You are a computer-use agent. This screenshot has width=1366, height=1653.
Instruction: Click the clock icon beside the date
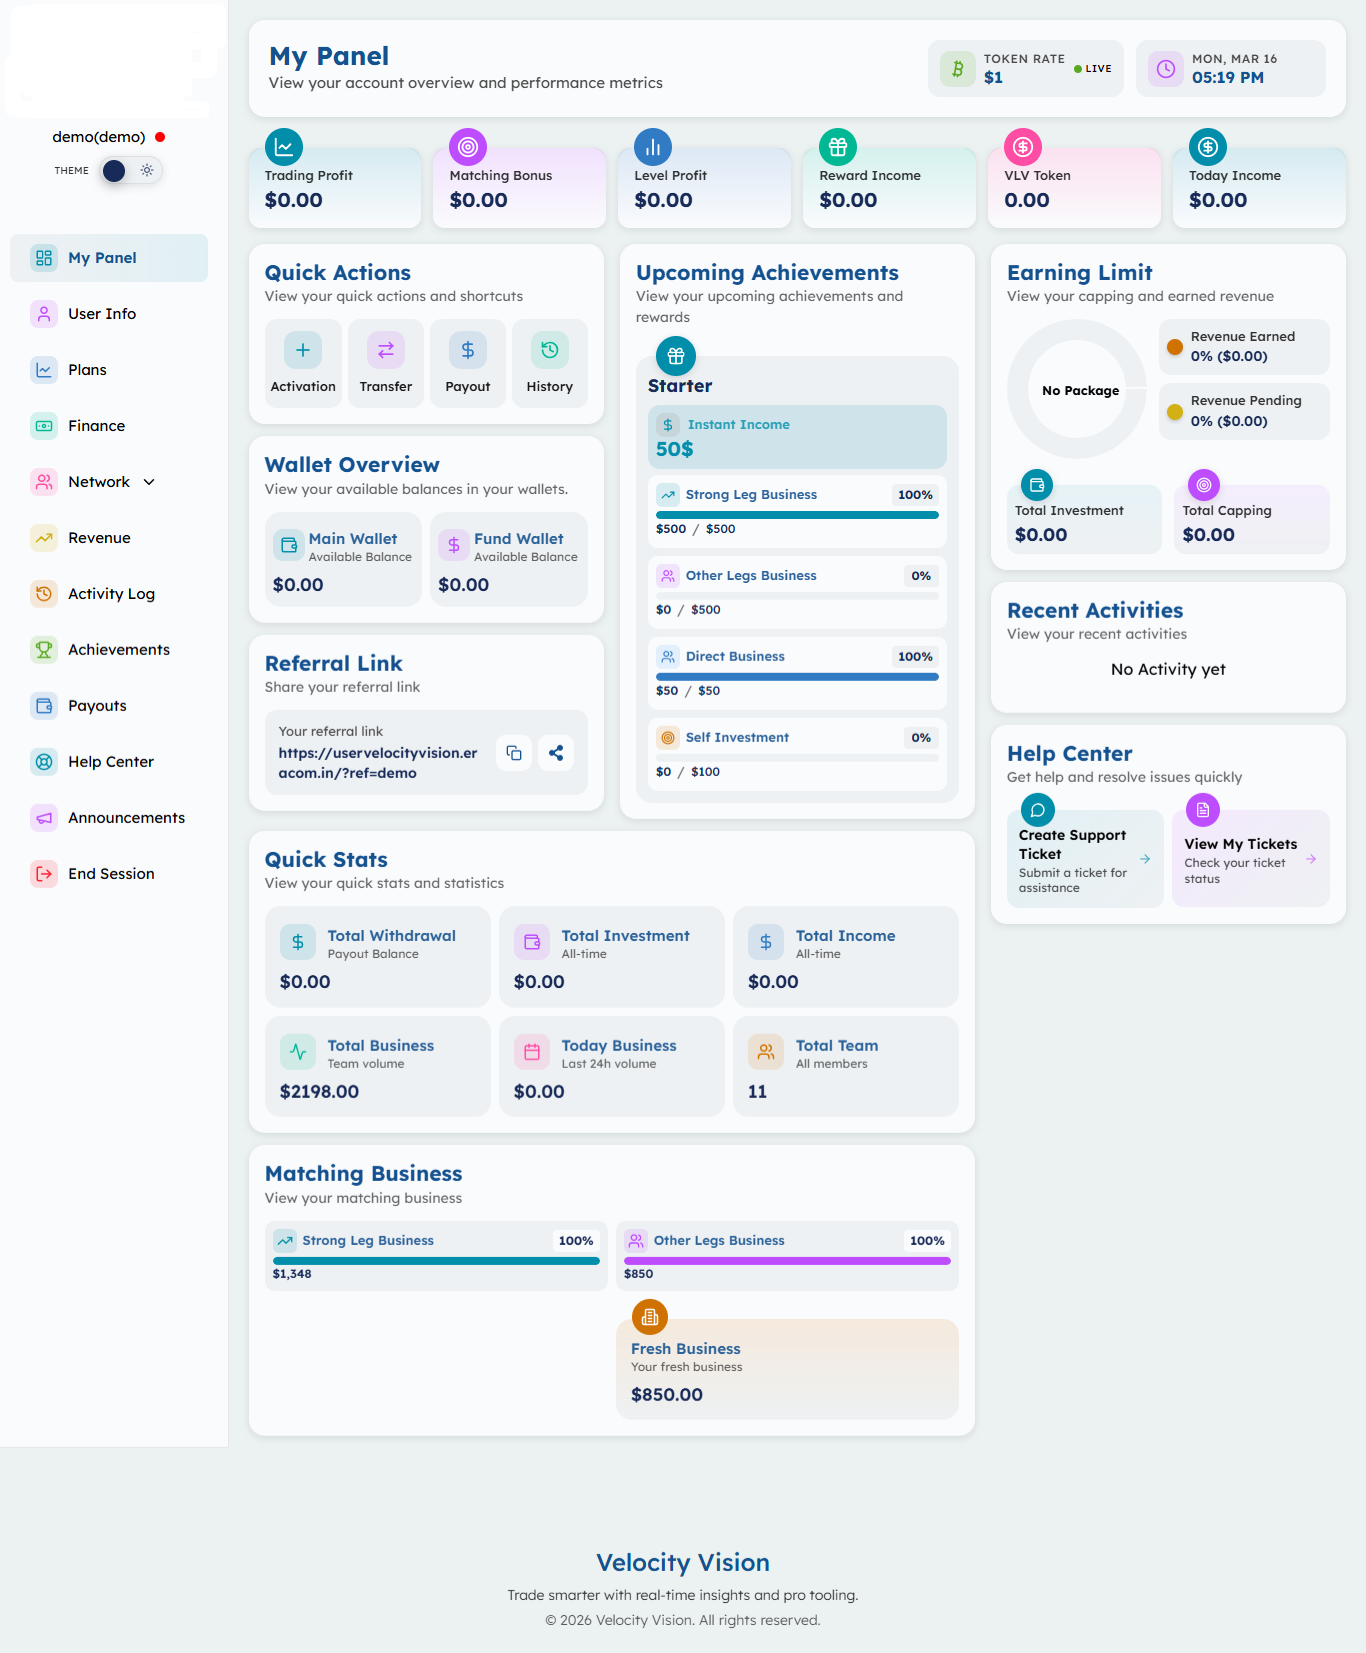coord(1166,69)
